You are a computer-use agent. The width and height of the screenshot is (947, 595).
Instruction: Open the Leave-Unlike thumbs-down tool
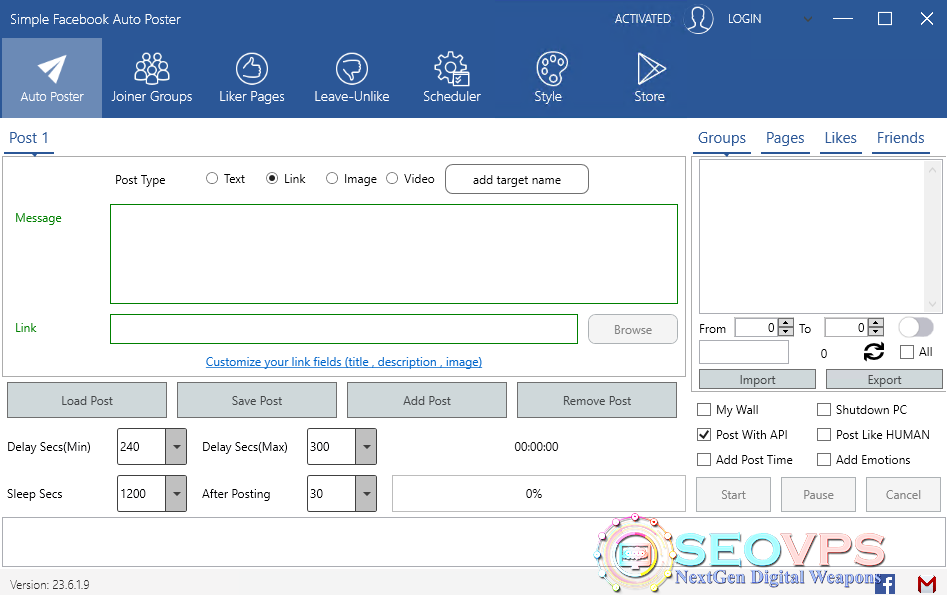click(352, 78)
